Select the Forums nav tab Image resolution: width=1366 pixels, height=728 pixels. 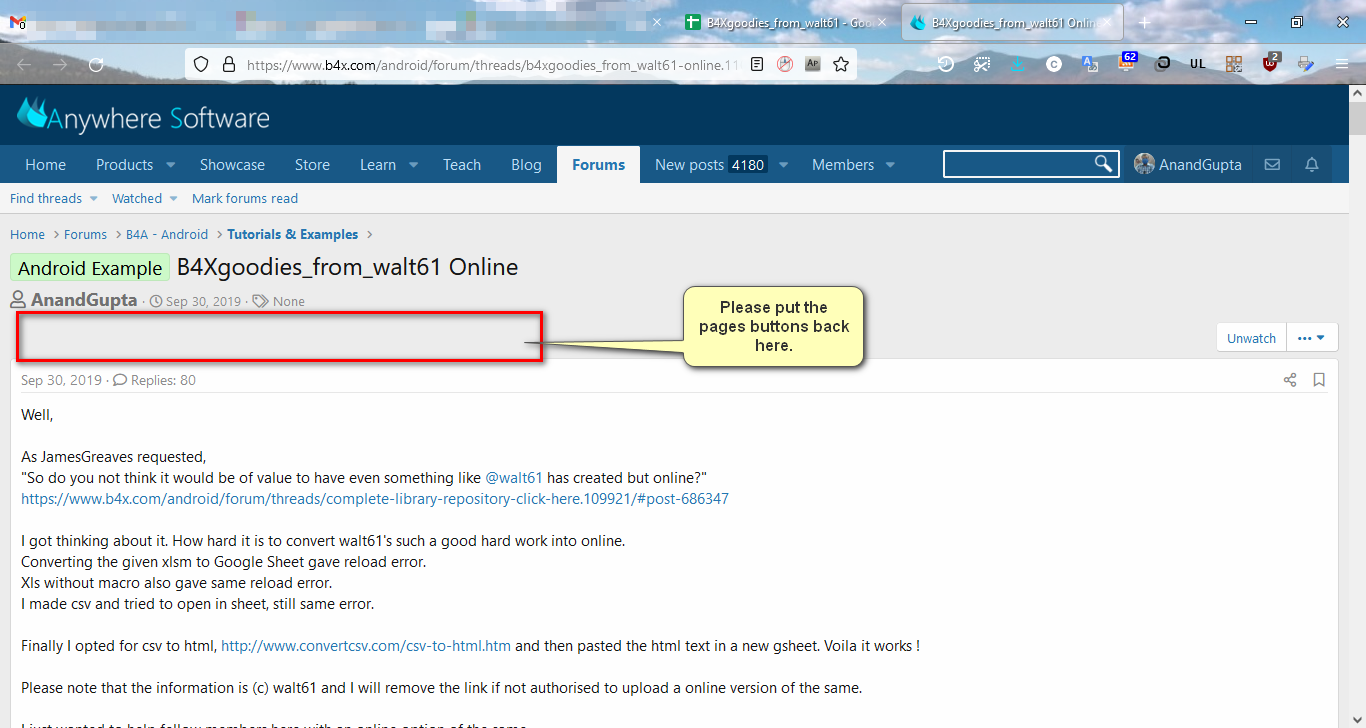[599, 165]
